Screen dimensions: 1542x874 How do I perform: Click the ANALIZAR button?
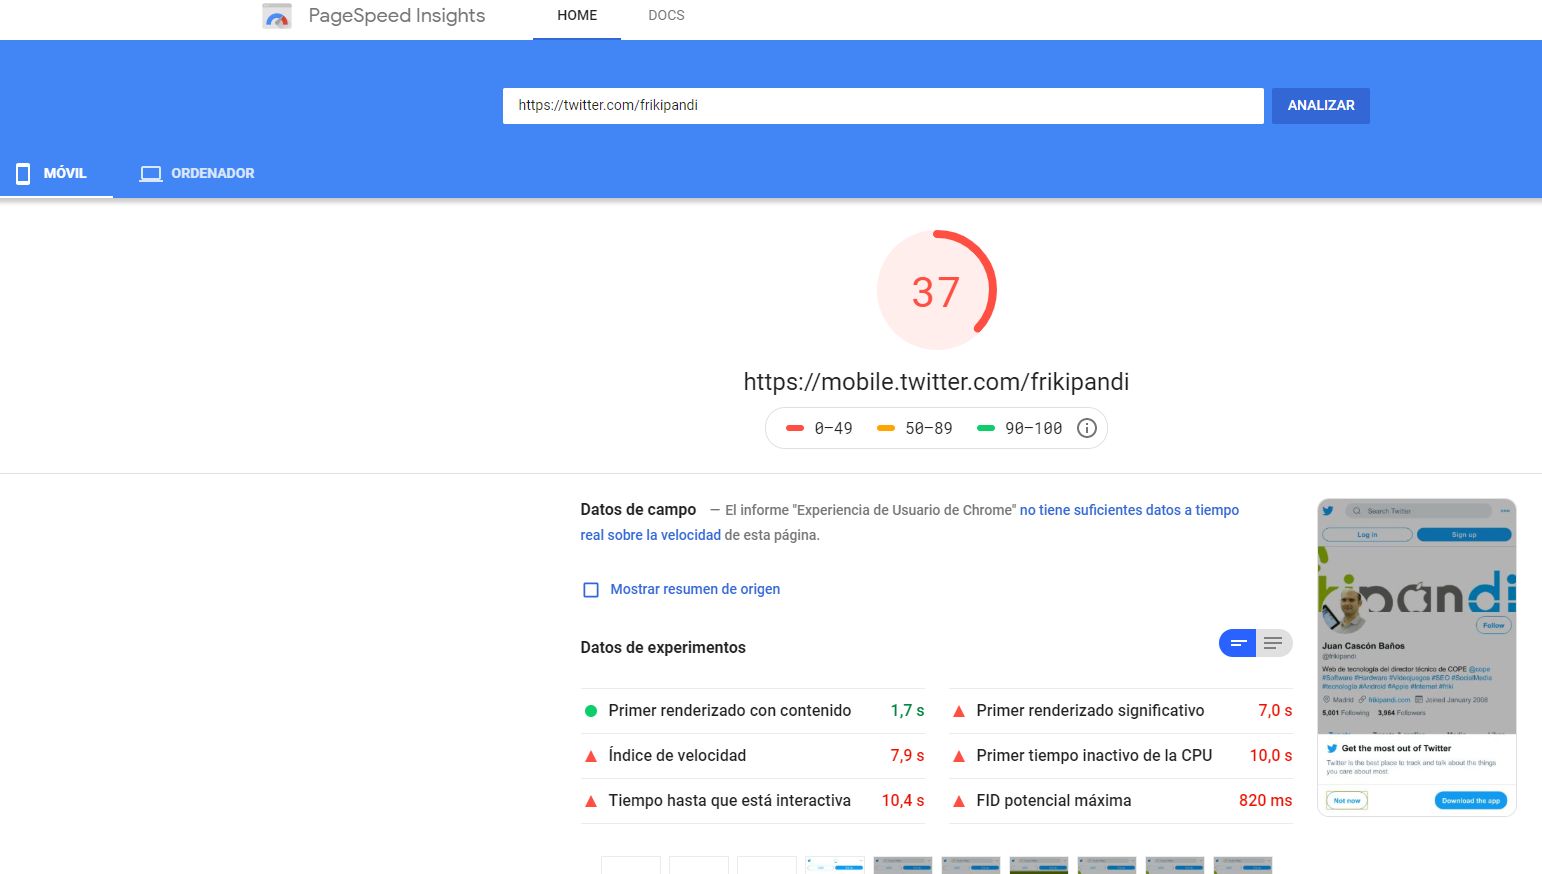click(x=1321, y=105)
